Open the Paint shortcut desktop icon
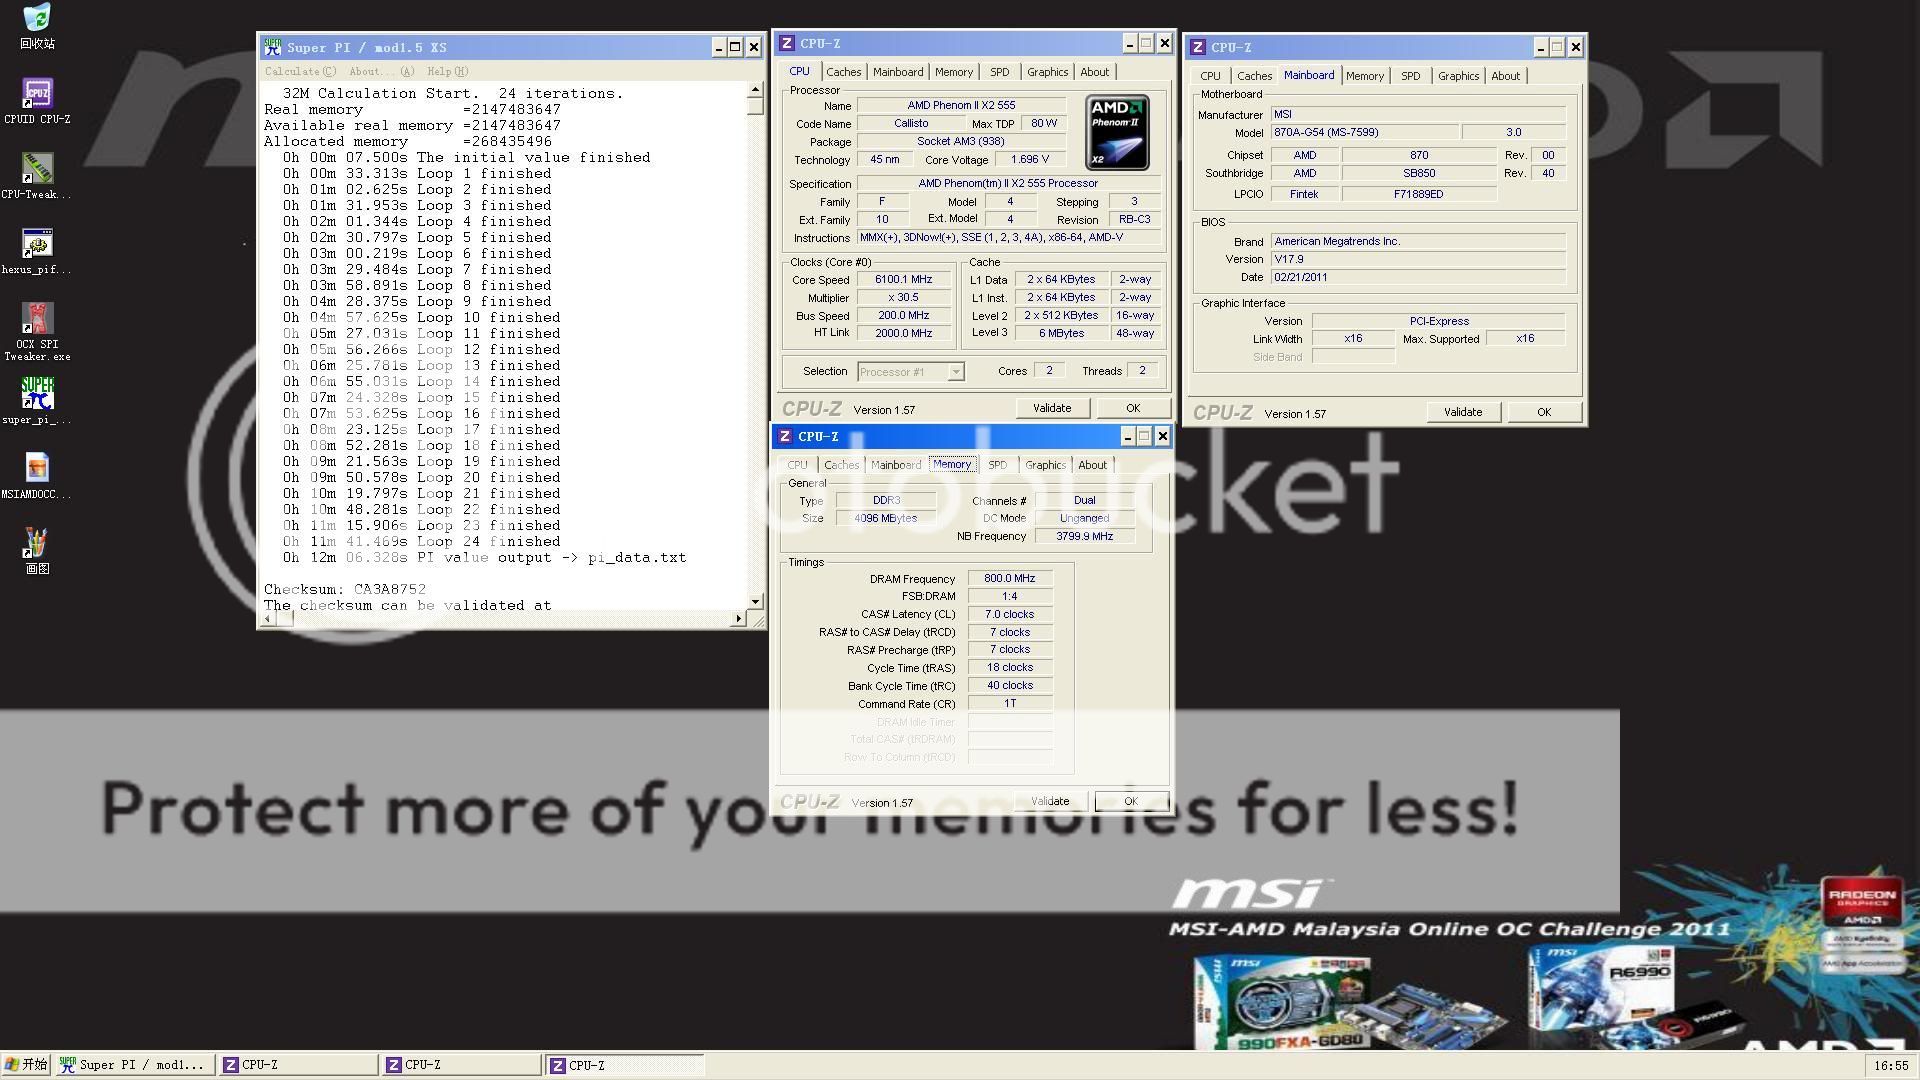 (37, 545)
